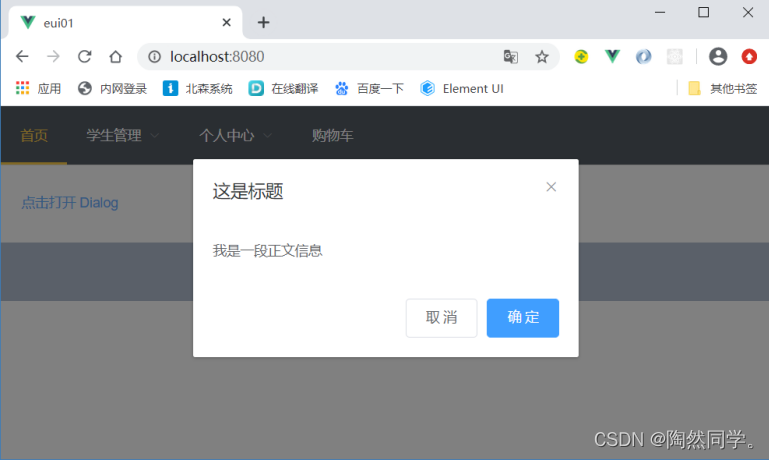
Task: Open the Element UI bookmark
Action: 462,89
